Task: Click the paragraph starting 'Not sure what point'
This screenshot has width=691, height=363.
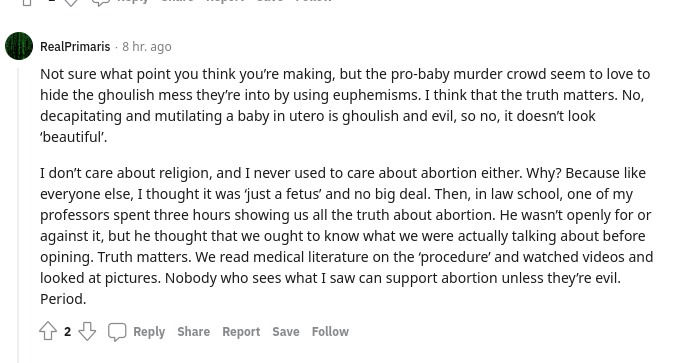Action: (x=347, y=105)
